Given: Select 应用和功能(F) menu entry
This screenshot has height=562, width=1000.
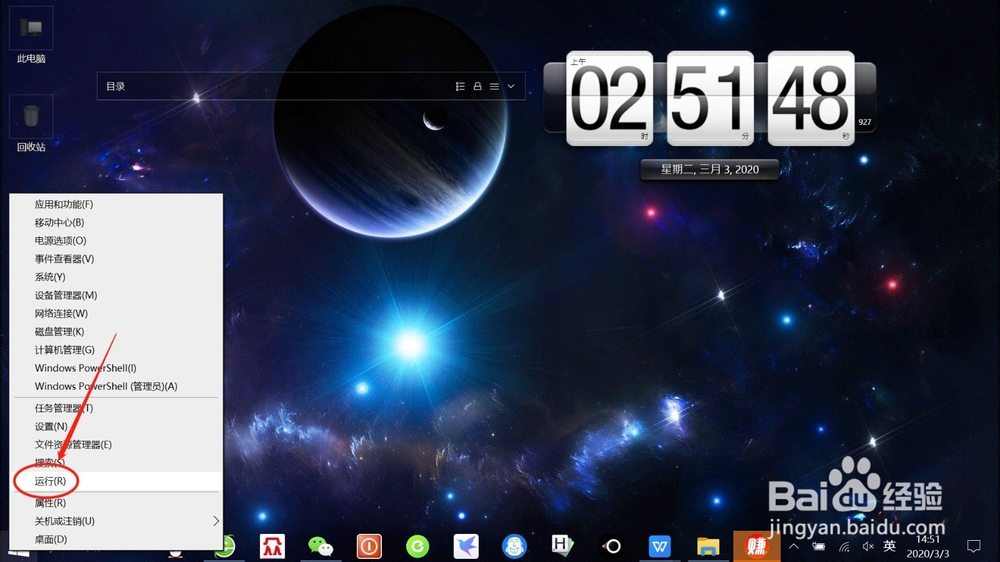Looking at the screenshot, I should click(116, 204).
